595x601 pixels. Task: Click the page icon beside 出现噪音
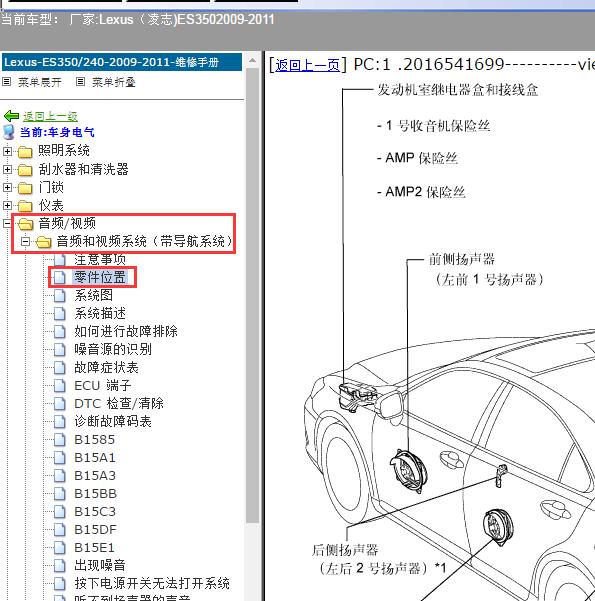tap(59, 565)
